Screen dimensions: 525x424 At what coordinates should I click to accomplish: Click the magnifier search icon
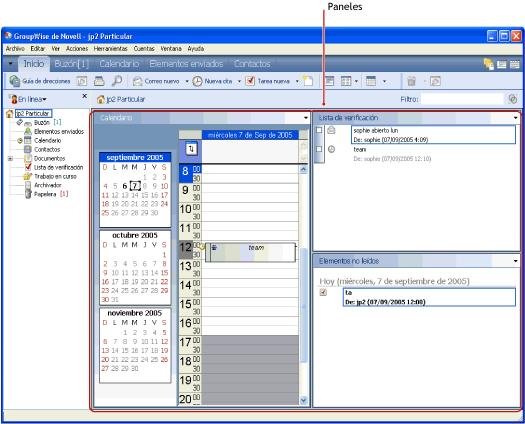pos(117,81)
